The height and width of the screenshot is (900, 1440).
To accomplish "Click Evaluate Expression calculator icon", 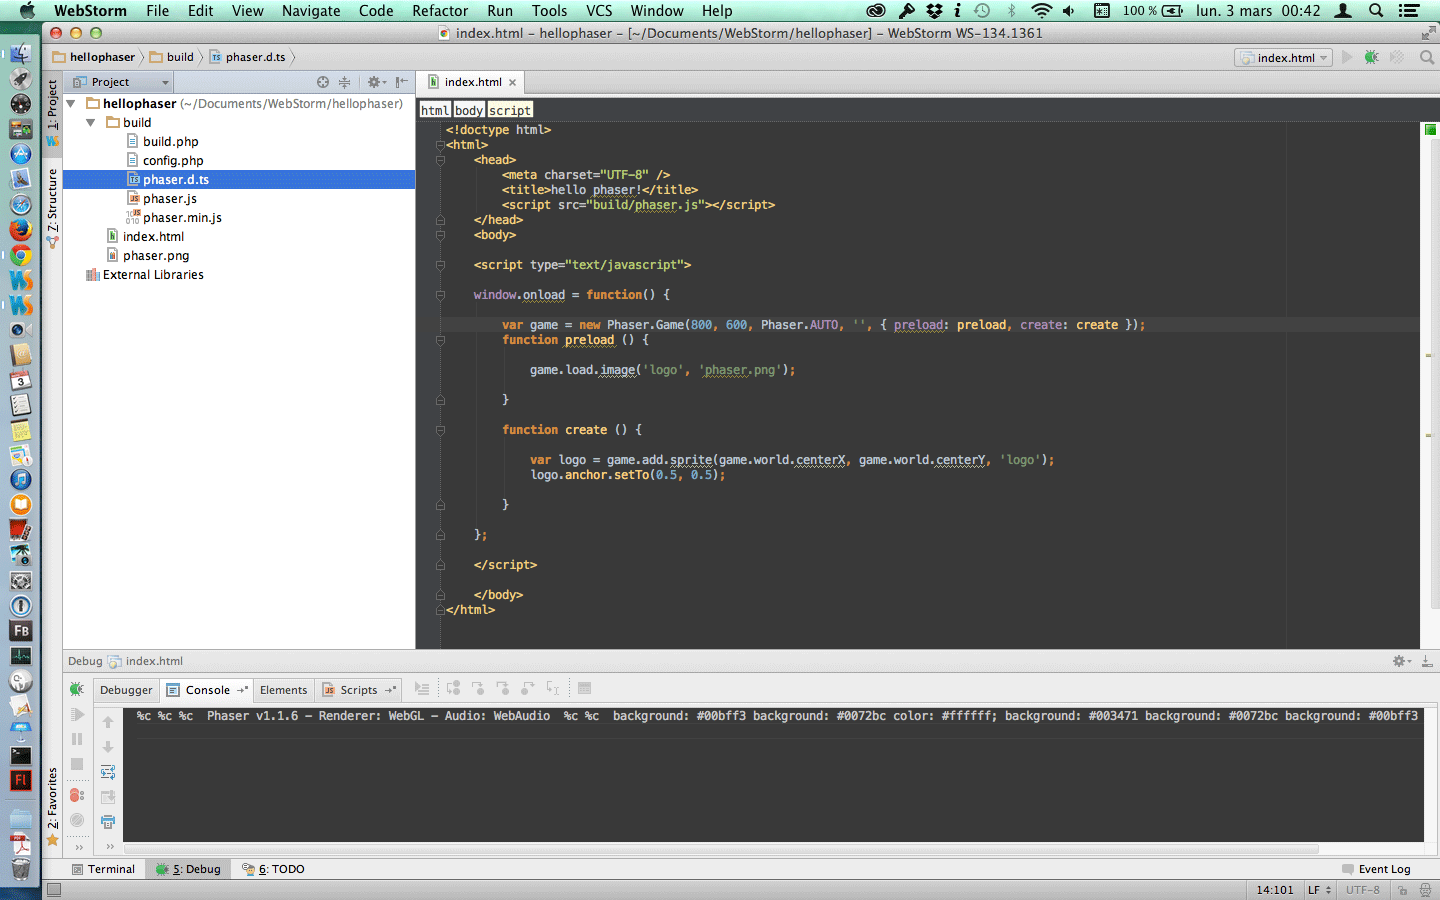I will 585,689.
